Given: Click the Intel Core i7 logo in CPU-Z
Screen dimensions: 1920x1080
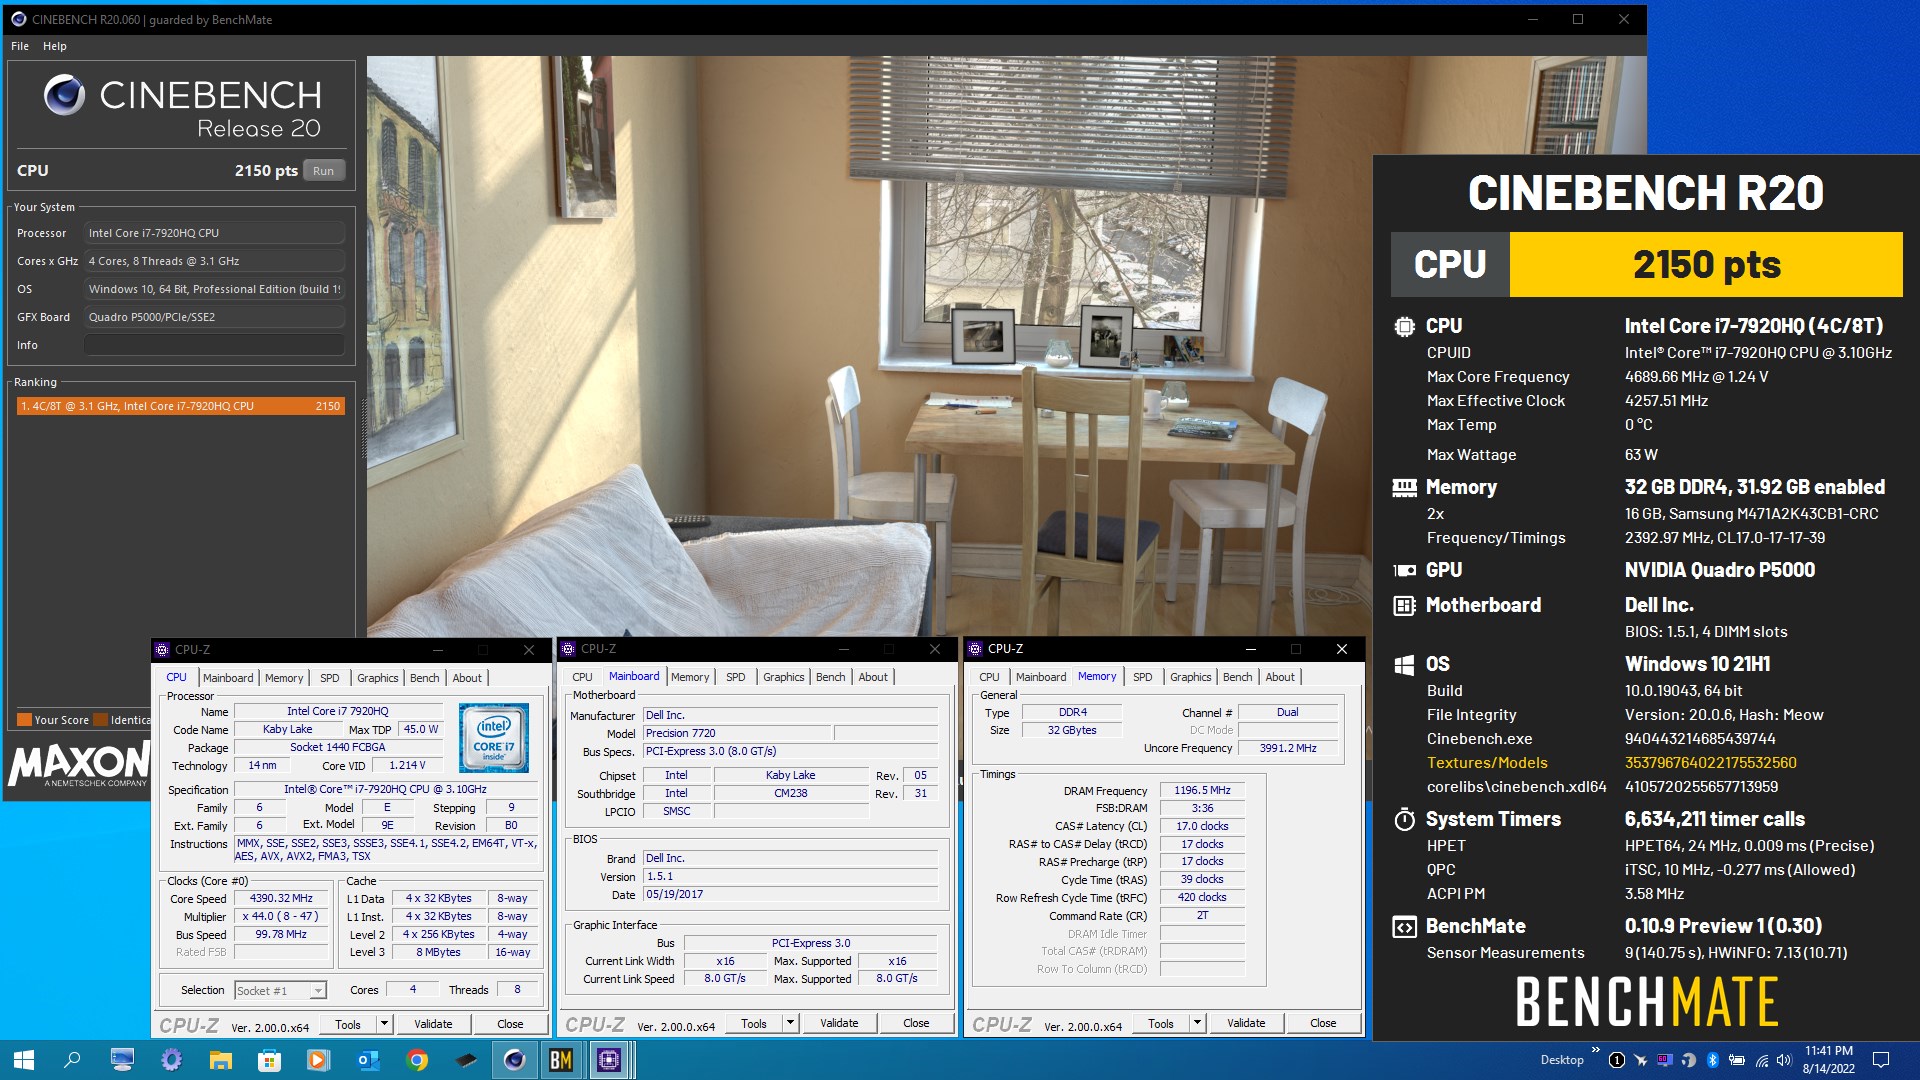Looking at the screenshot, I should point(494,738).
